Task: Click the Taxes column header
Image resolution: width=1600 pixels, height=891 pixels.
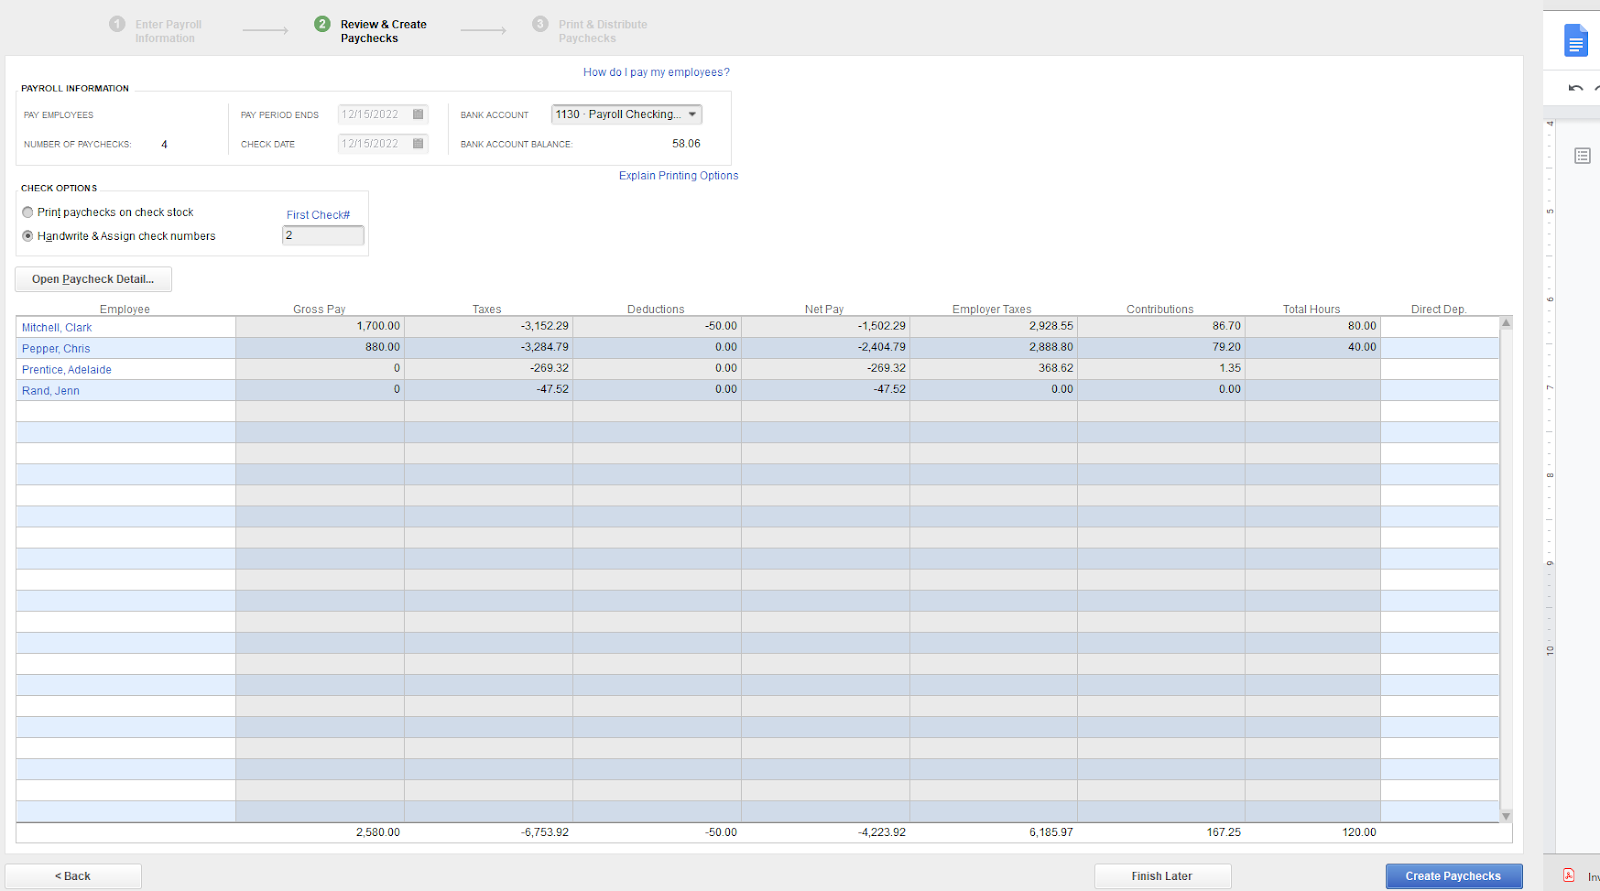Action: [x=487, y=309]
